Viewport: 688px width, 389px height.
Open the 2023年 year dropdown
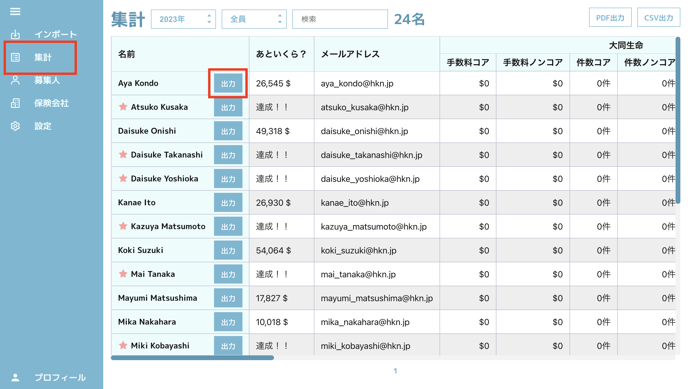point(183,19)
